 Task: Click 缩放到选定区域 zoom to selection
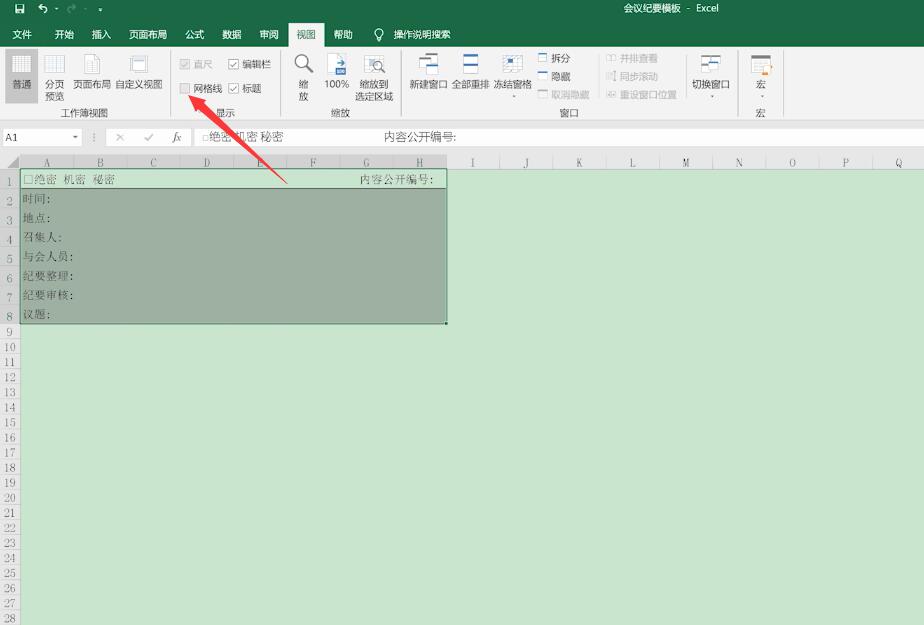click(374, 78)
